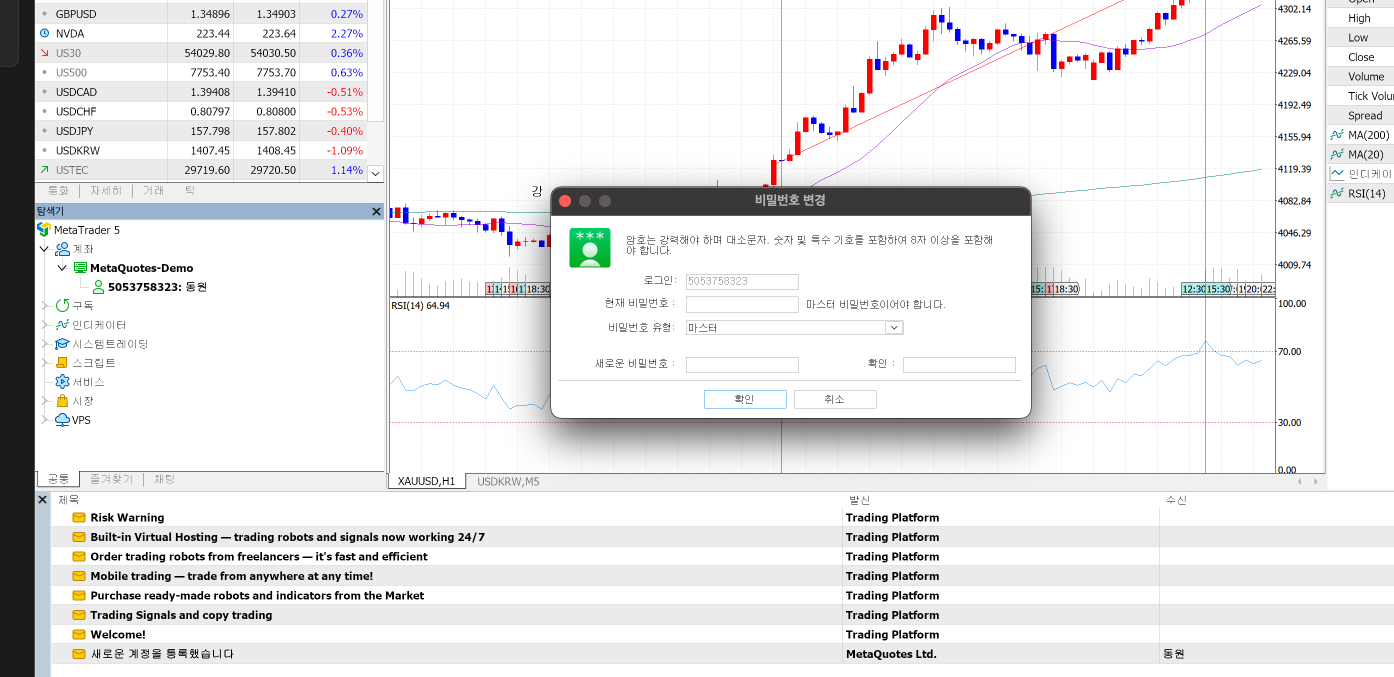Click the NVDA clock icon in Market Watch

point(44,33)
